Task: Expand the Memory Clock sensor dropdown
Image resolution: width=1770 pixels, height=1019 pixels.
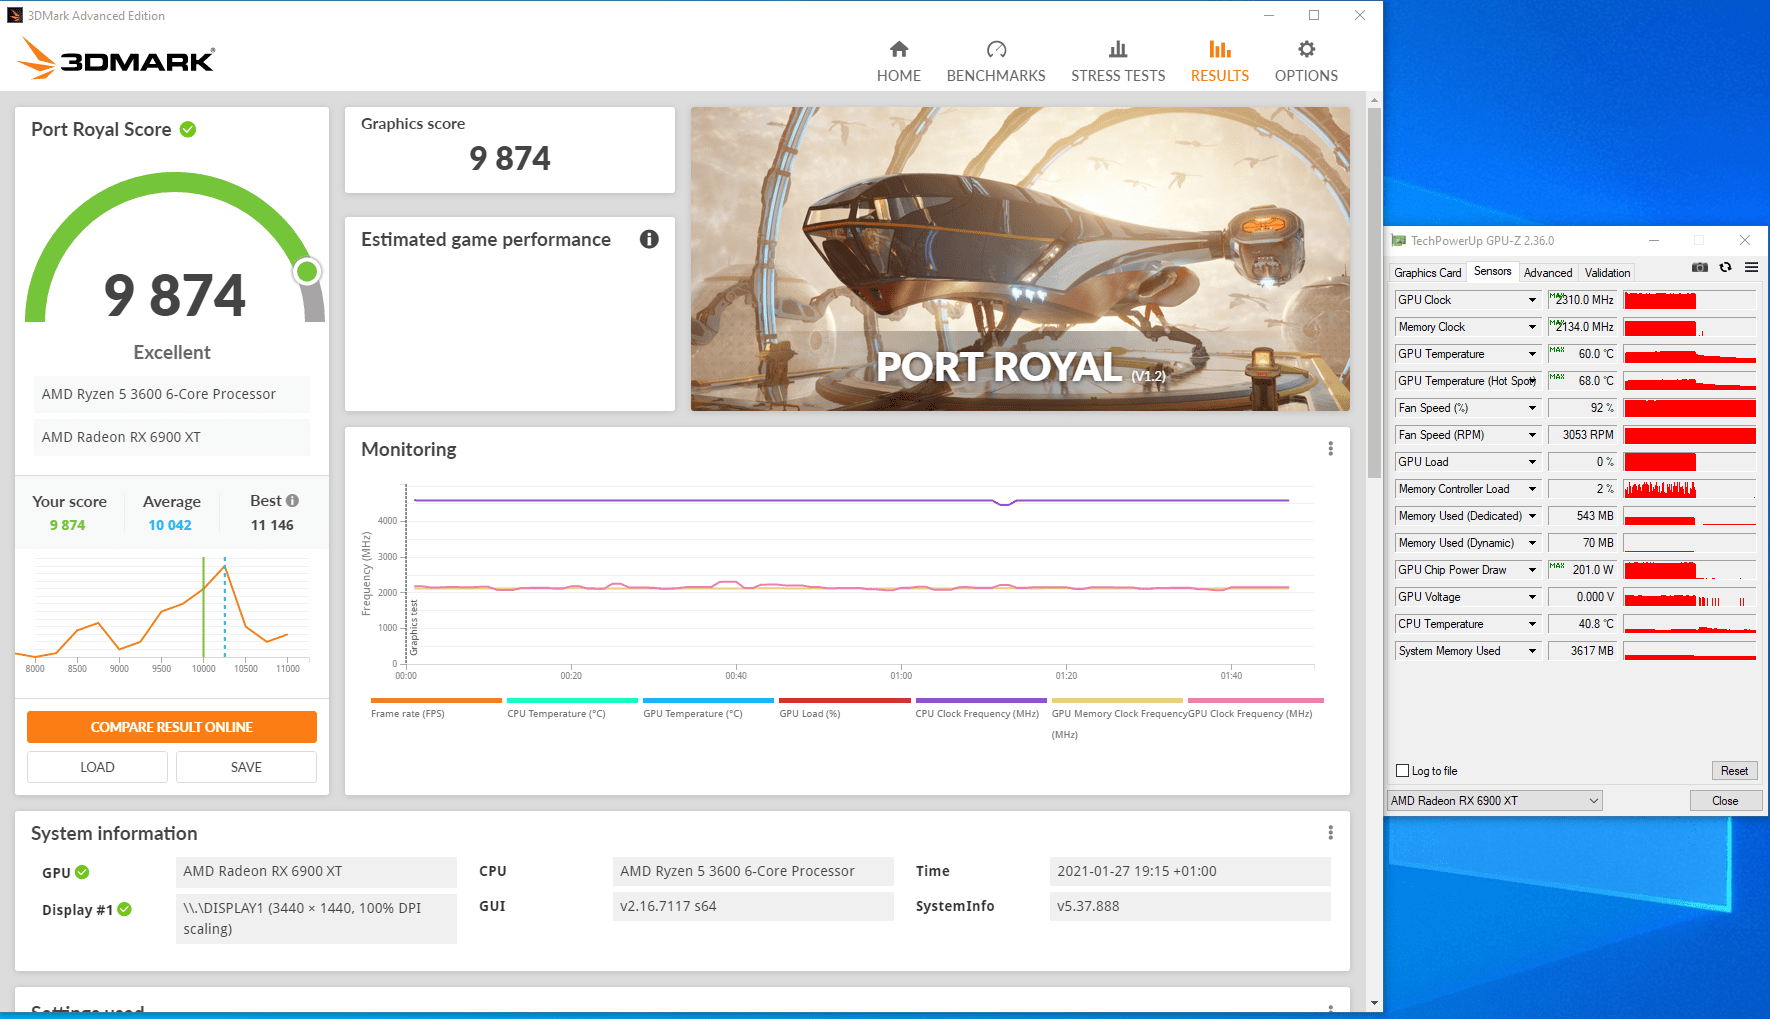Action: (x=1532, y=327)
